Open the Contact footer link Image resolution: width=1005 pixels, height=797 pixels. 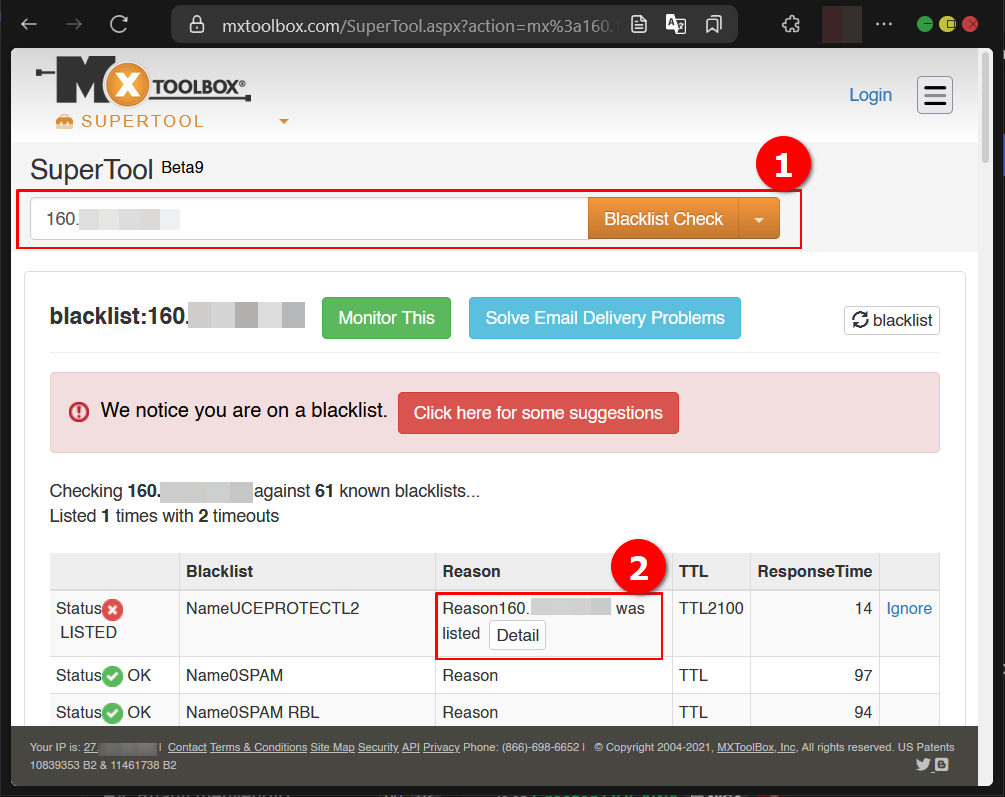pyautogui.click(x=187, y=747)
